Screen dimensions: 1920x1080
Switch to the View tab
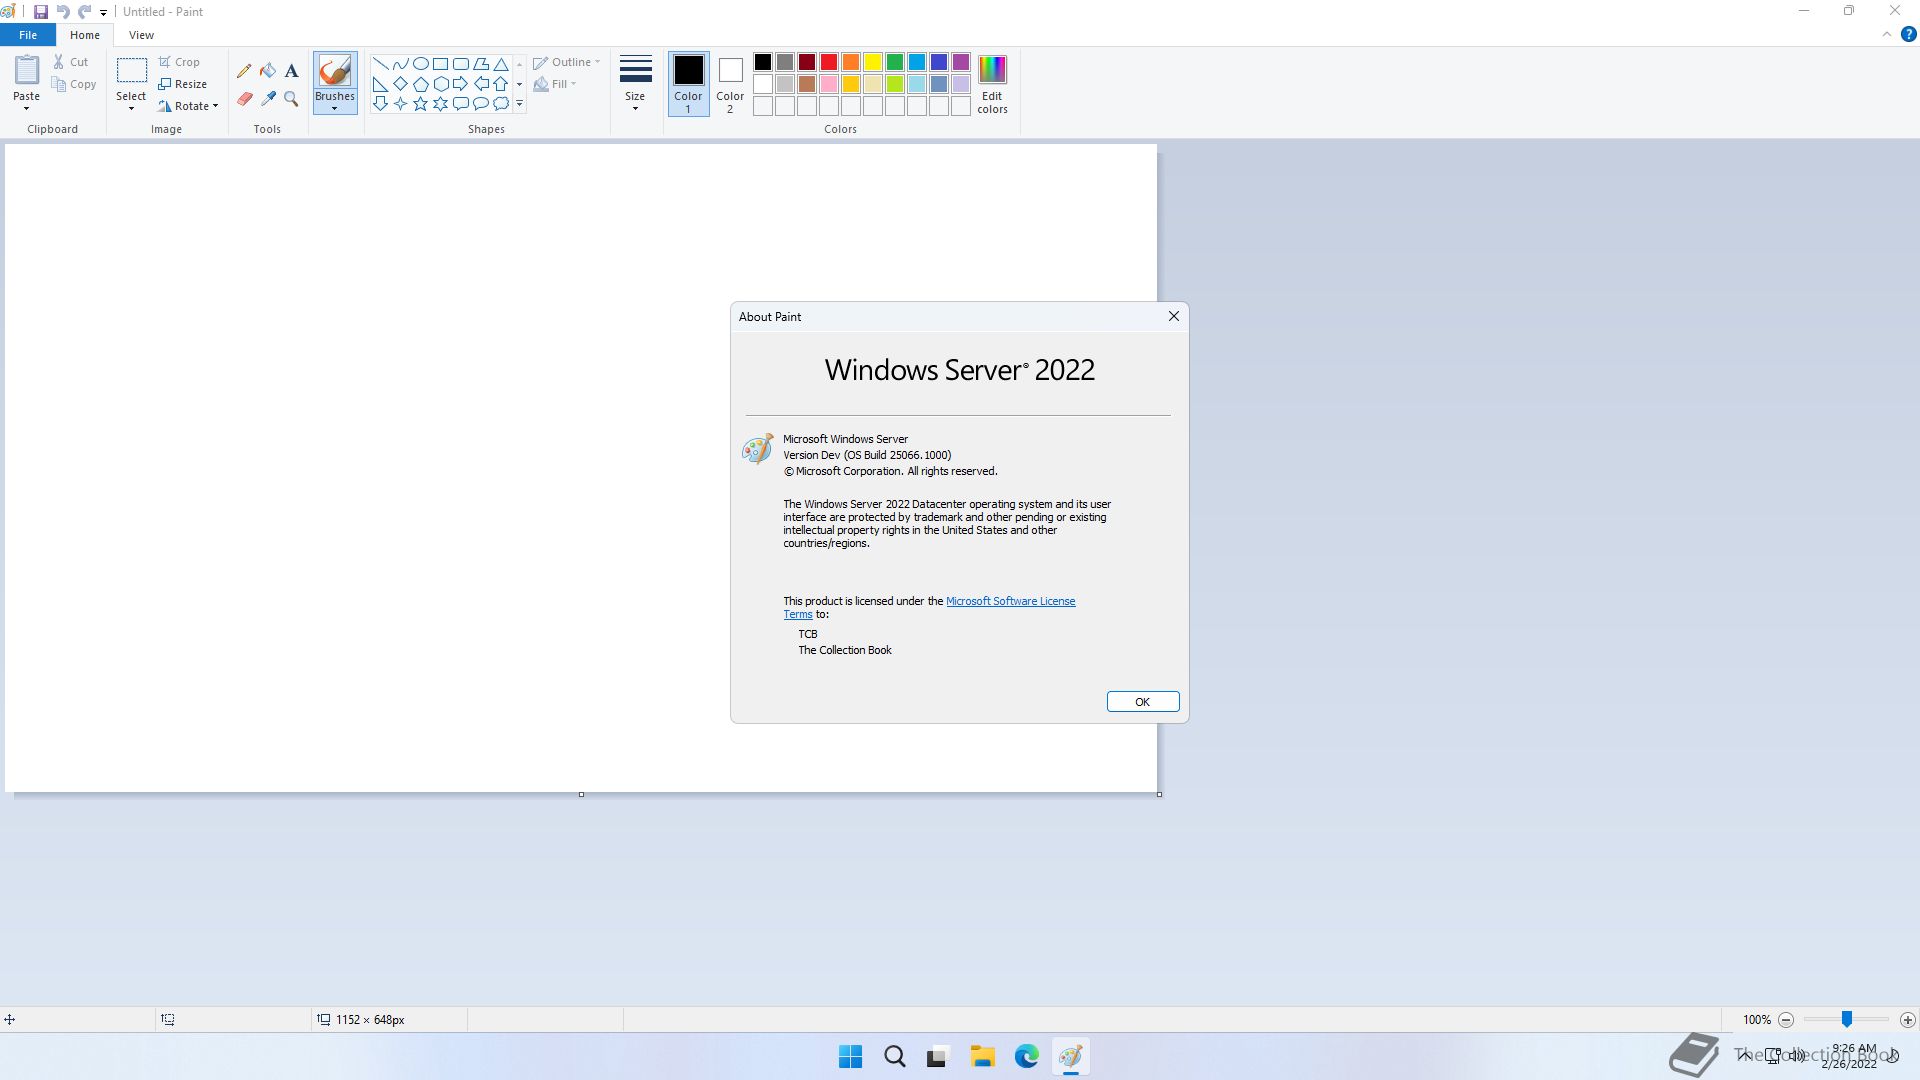(x=141, y=35)
